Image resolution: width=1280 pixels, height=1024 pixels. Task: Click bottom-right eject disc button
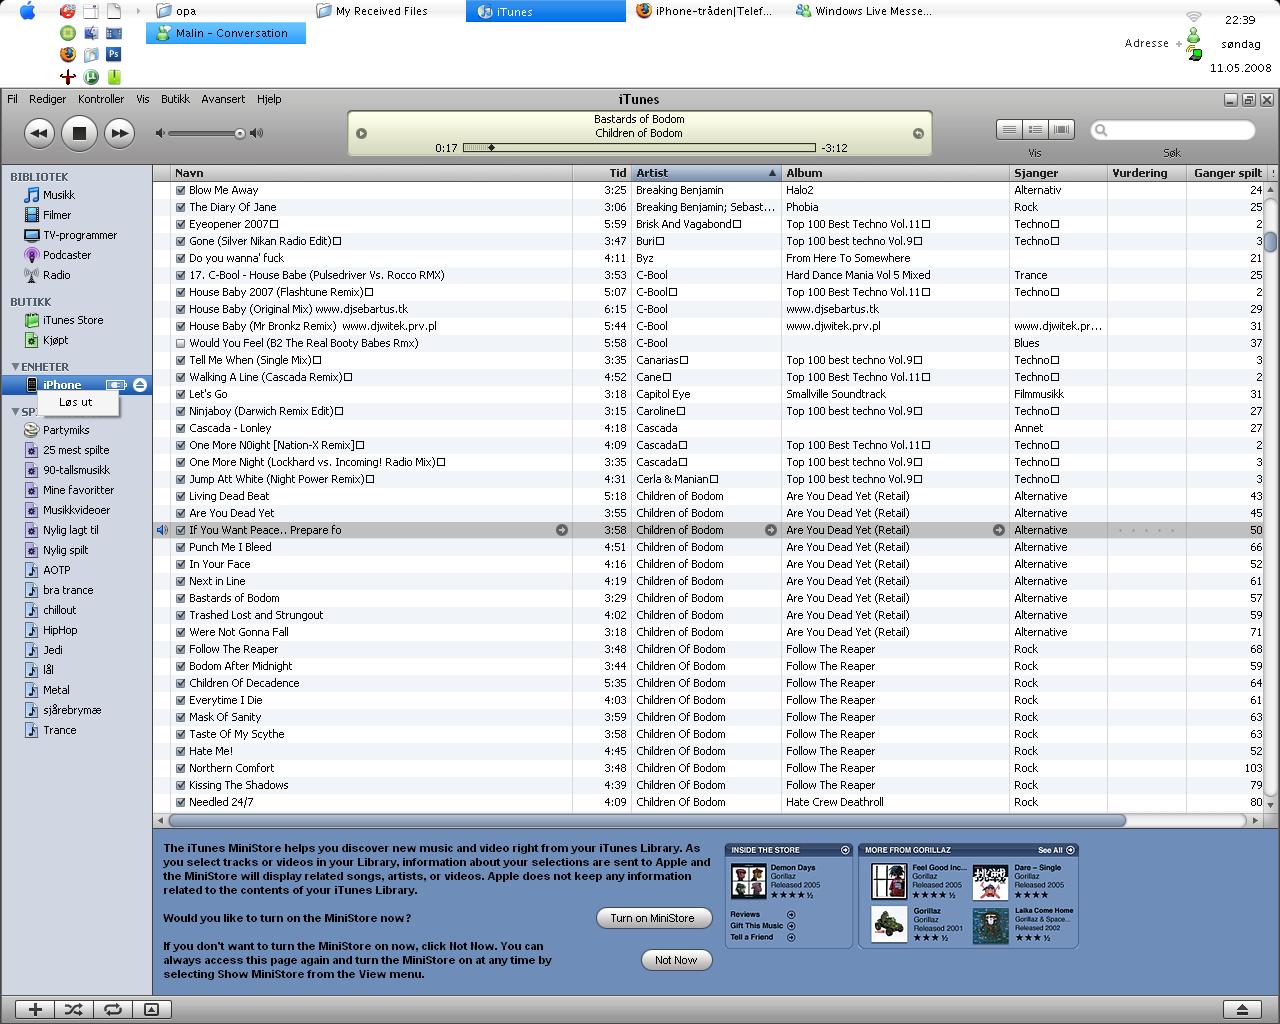[x=1242, y=1010]
